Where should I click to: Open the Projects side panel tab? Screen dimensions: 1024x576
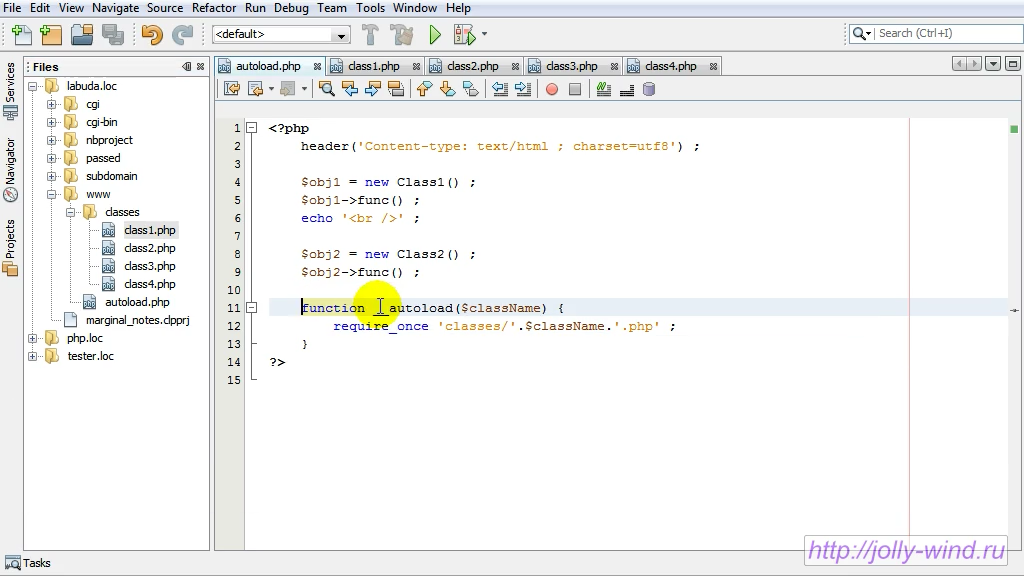pyautogui.click(x=10, y=248)
